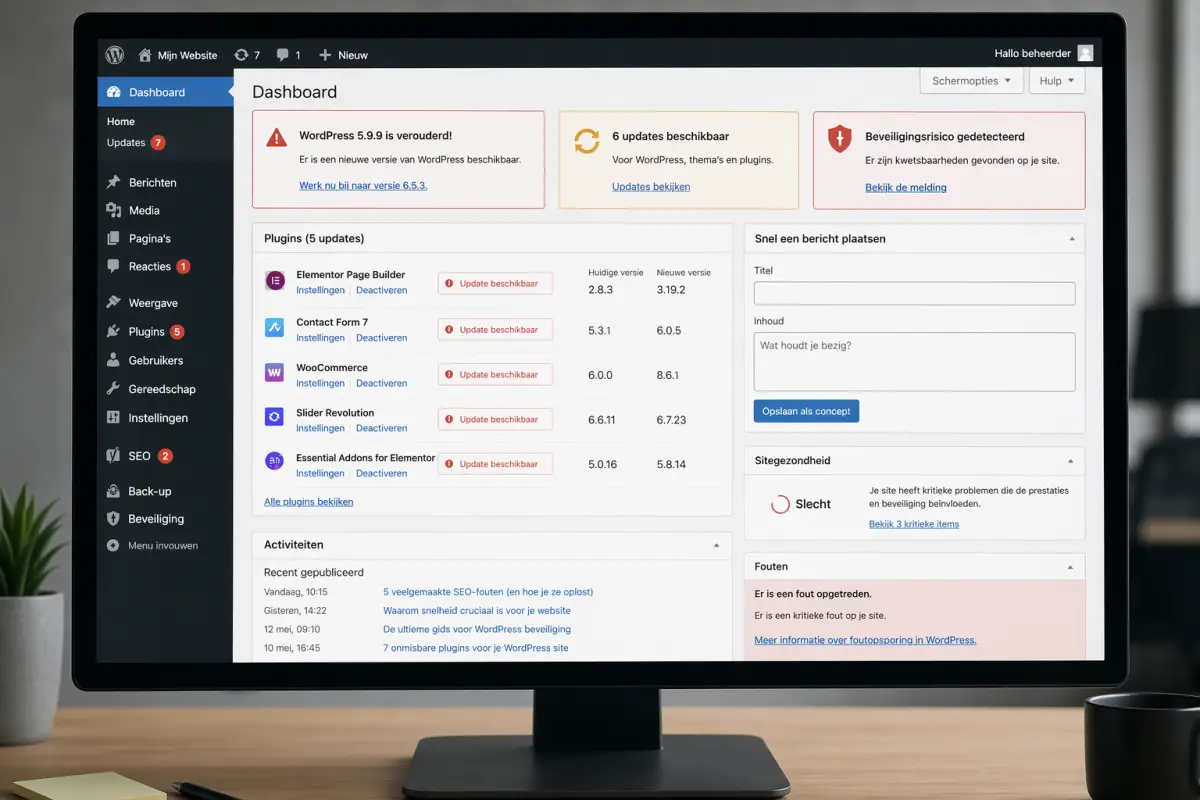This screenshot has width=1200, height=800.
Task: Click Werk nu bij naar versie 6.5.3 link
Action: (363, 185)
